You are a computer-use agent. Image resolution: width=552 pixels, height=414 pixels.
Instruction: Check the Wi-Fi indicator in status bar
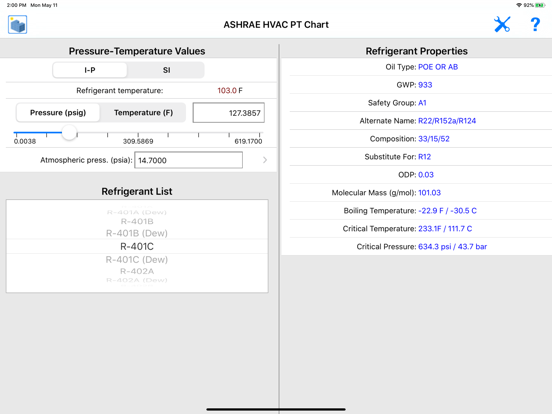519,5
